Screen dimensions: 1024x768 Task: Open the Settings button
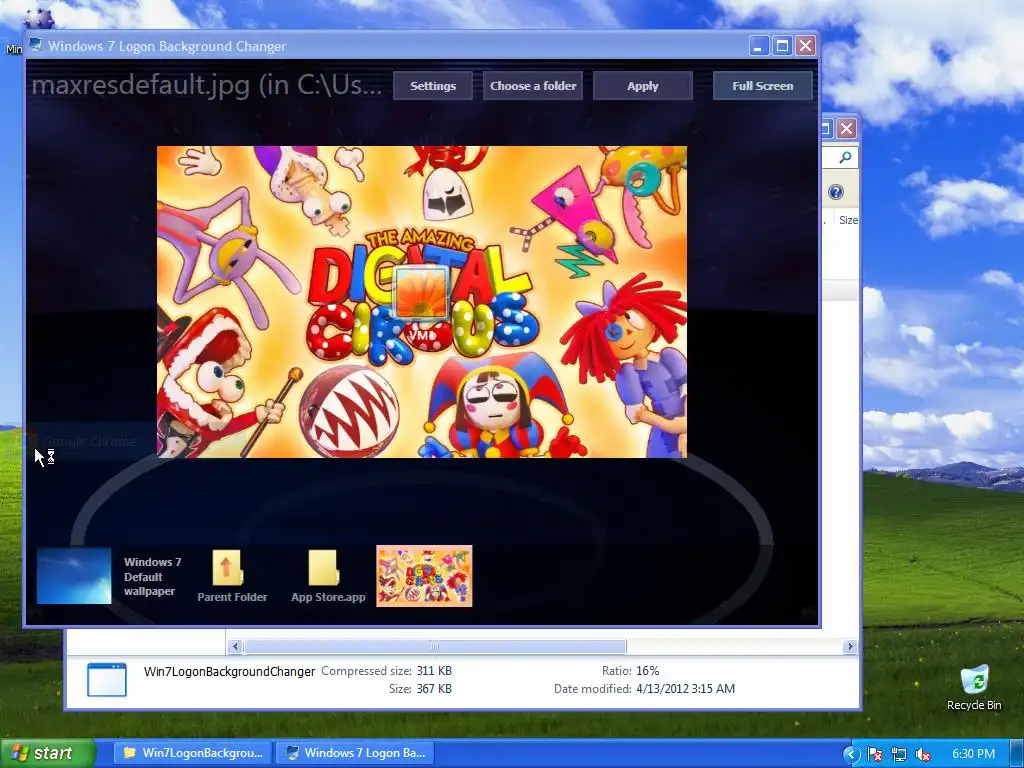432,86
